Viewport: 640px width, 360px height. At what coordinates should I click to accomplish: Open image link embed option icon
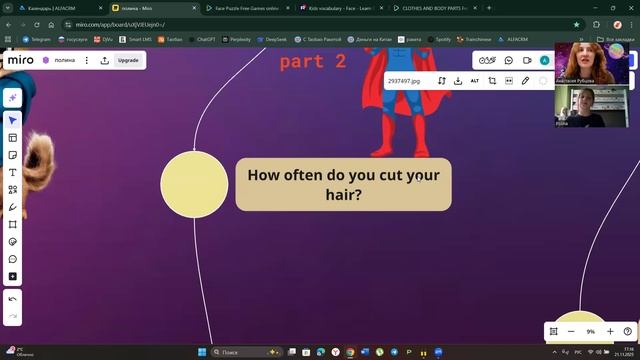(x=509, y=81)
